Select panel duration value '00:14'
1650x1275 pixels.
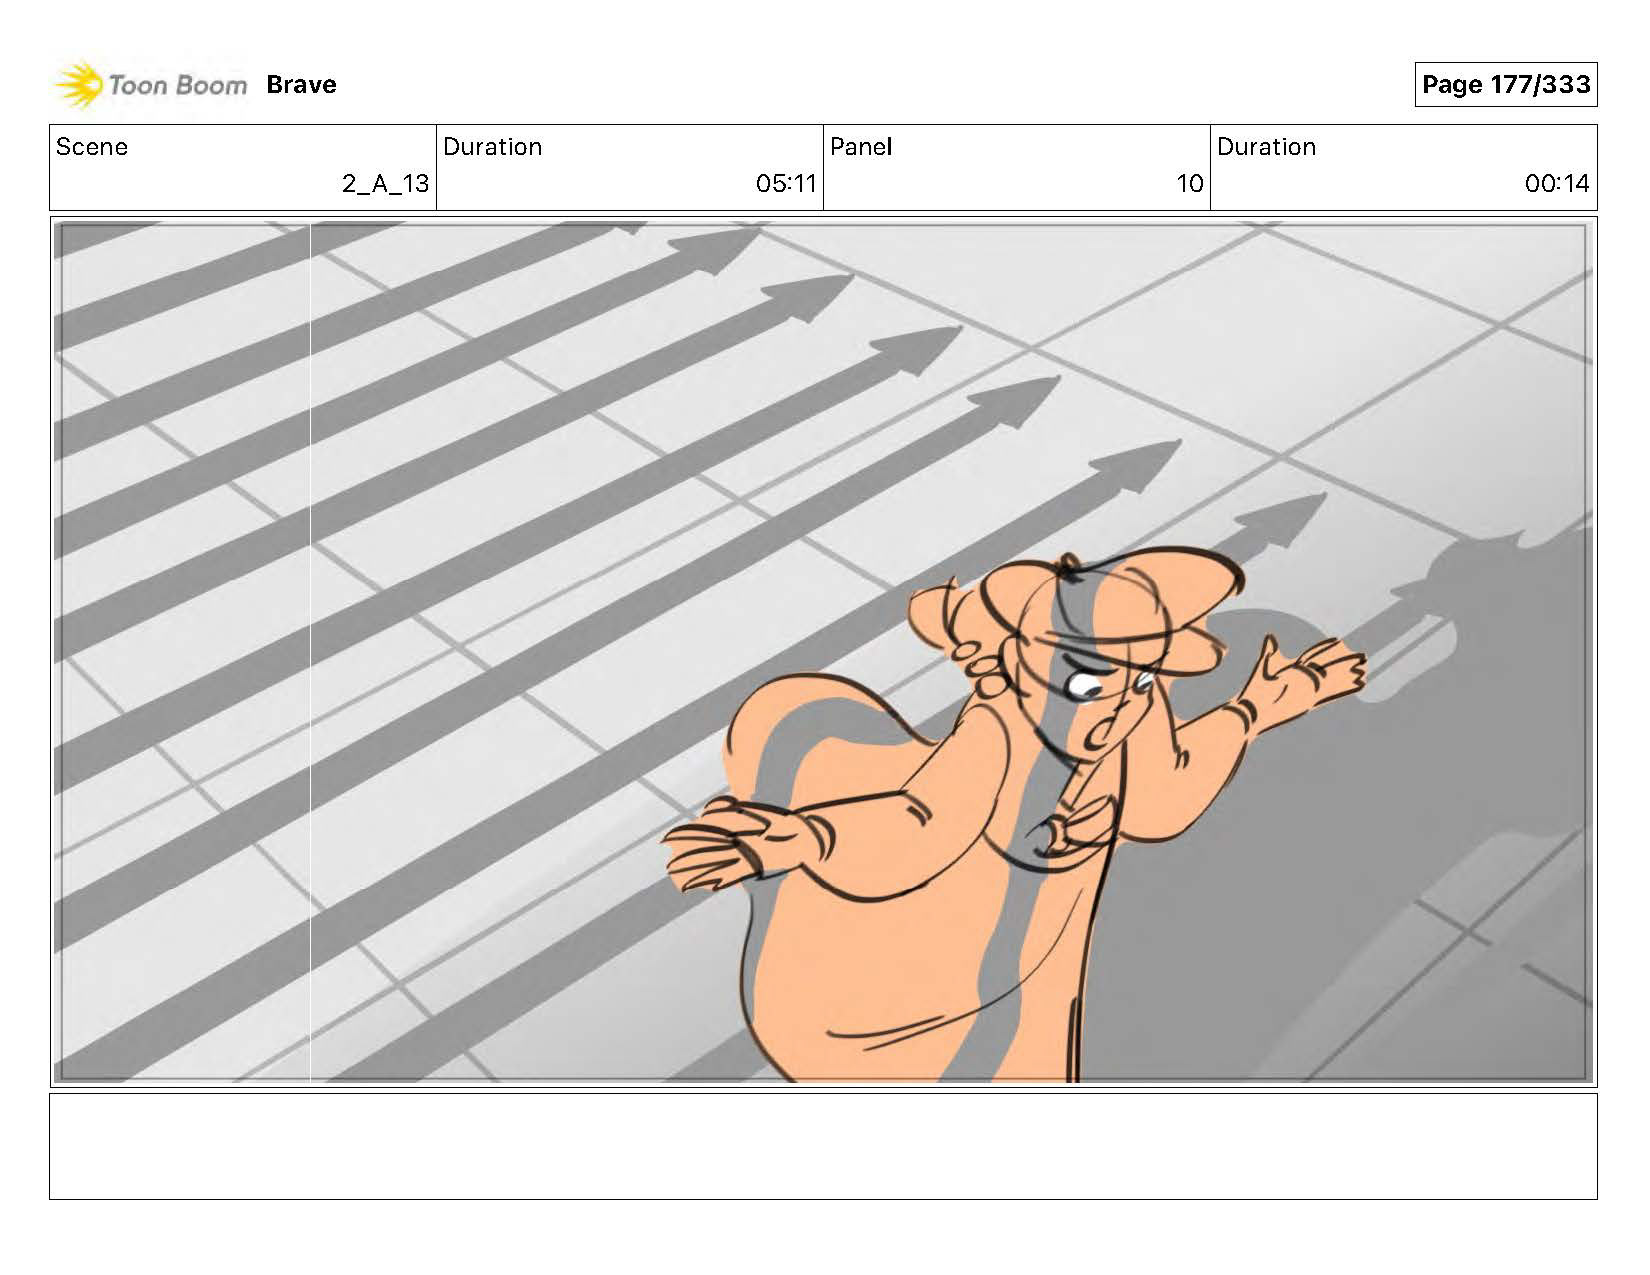point(1557,184)
